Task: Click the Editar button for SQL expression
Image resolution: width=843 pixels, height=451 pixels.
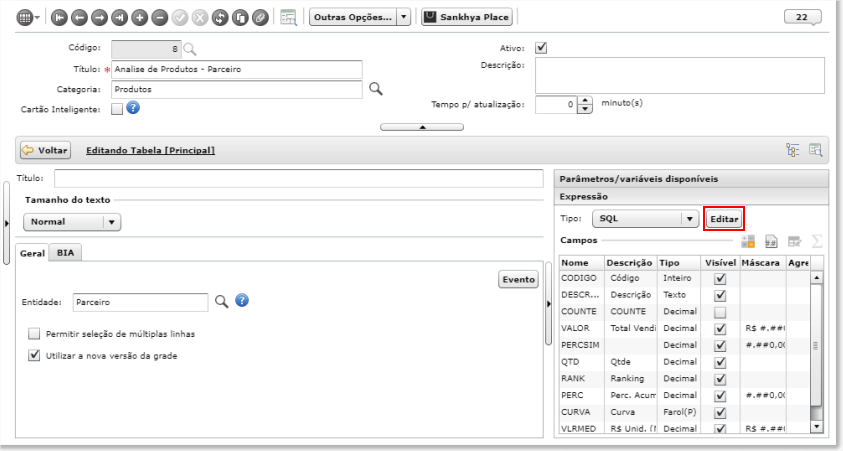Action: pyautogui.click(x=724, y=219)
